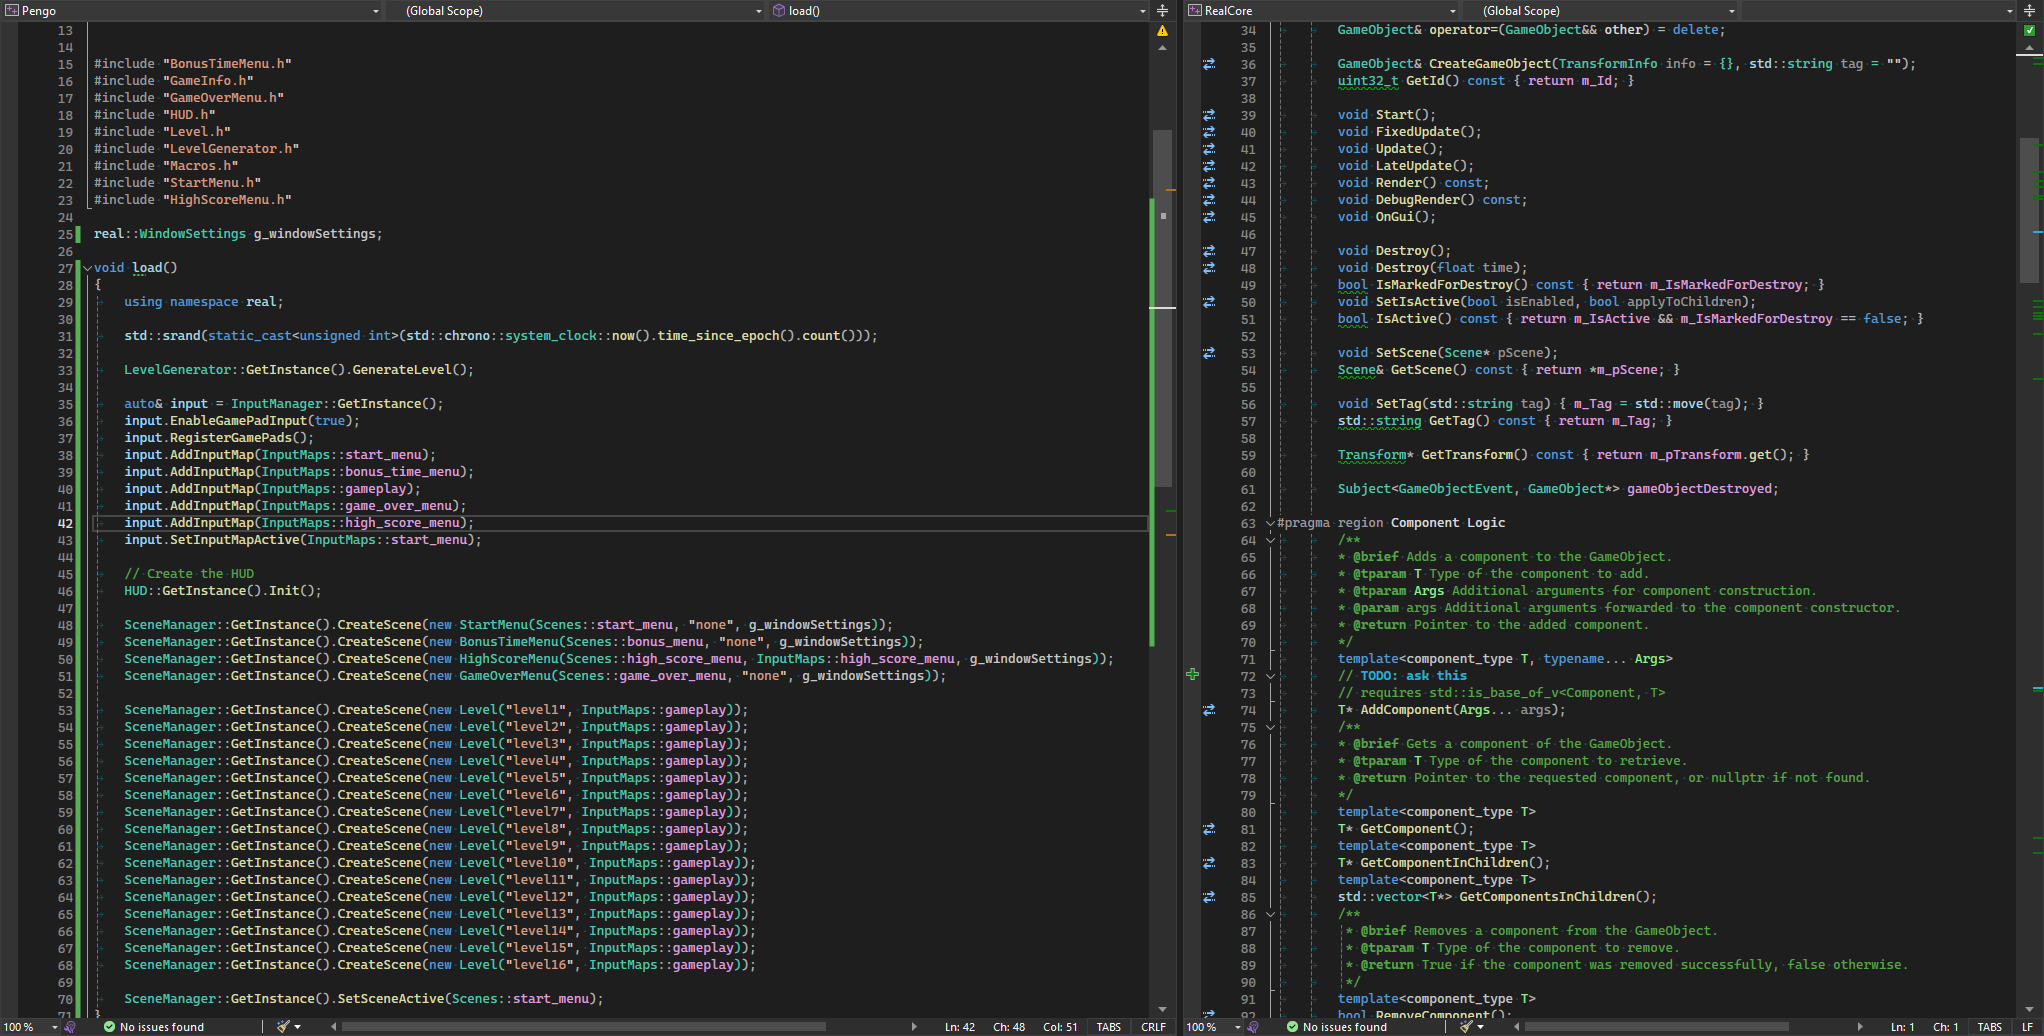Open the code cleanup dropdown arrow in right pane

[x=1480, y=1027]
